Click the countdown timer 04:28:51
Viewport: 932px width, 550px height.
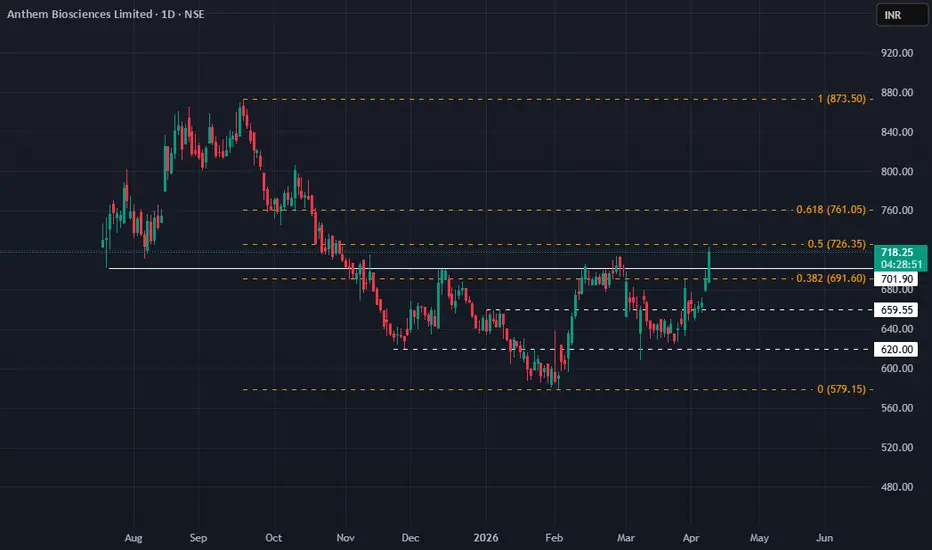coord(901,265)
